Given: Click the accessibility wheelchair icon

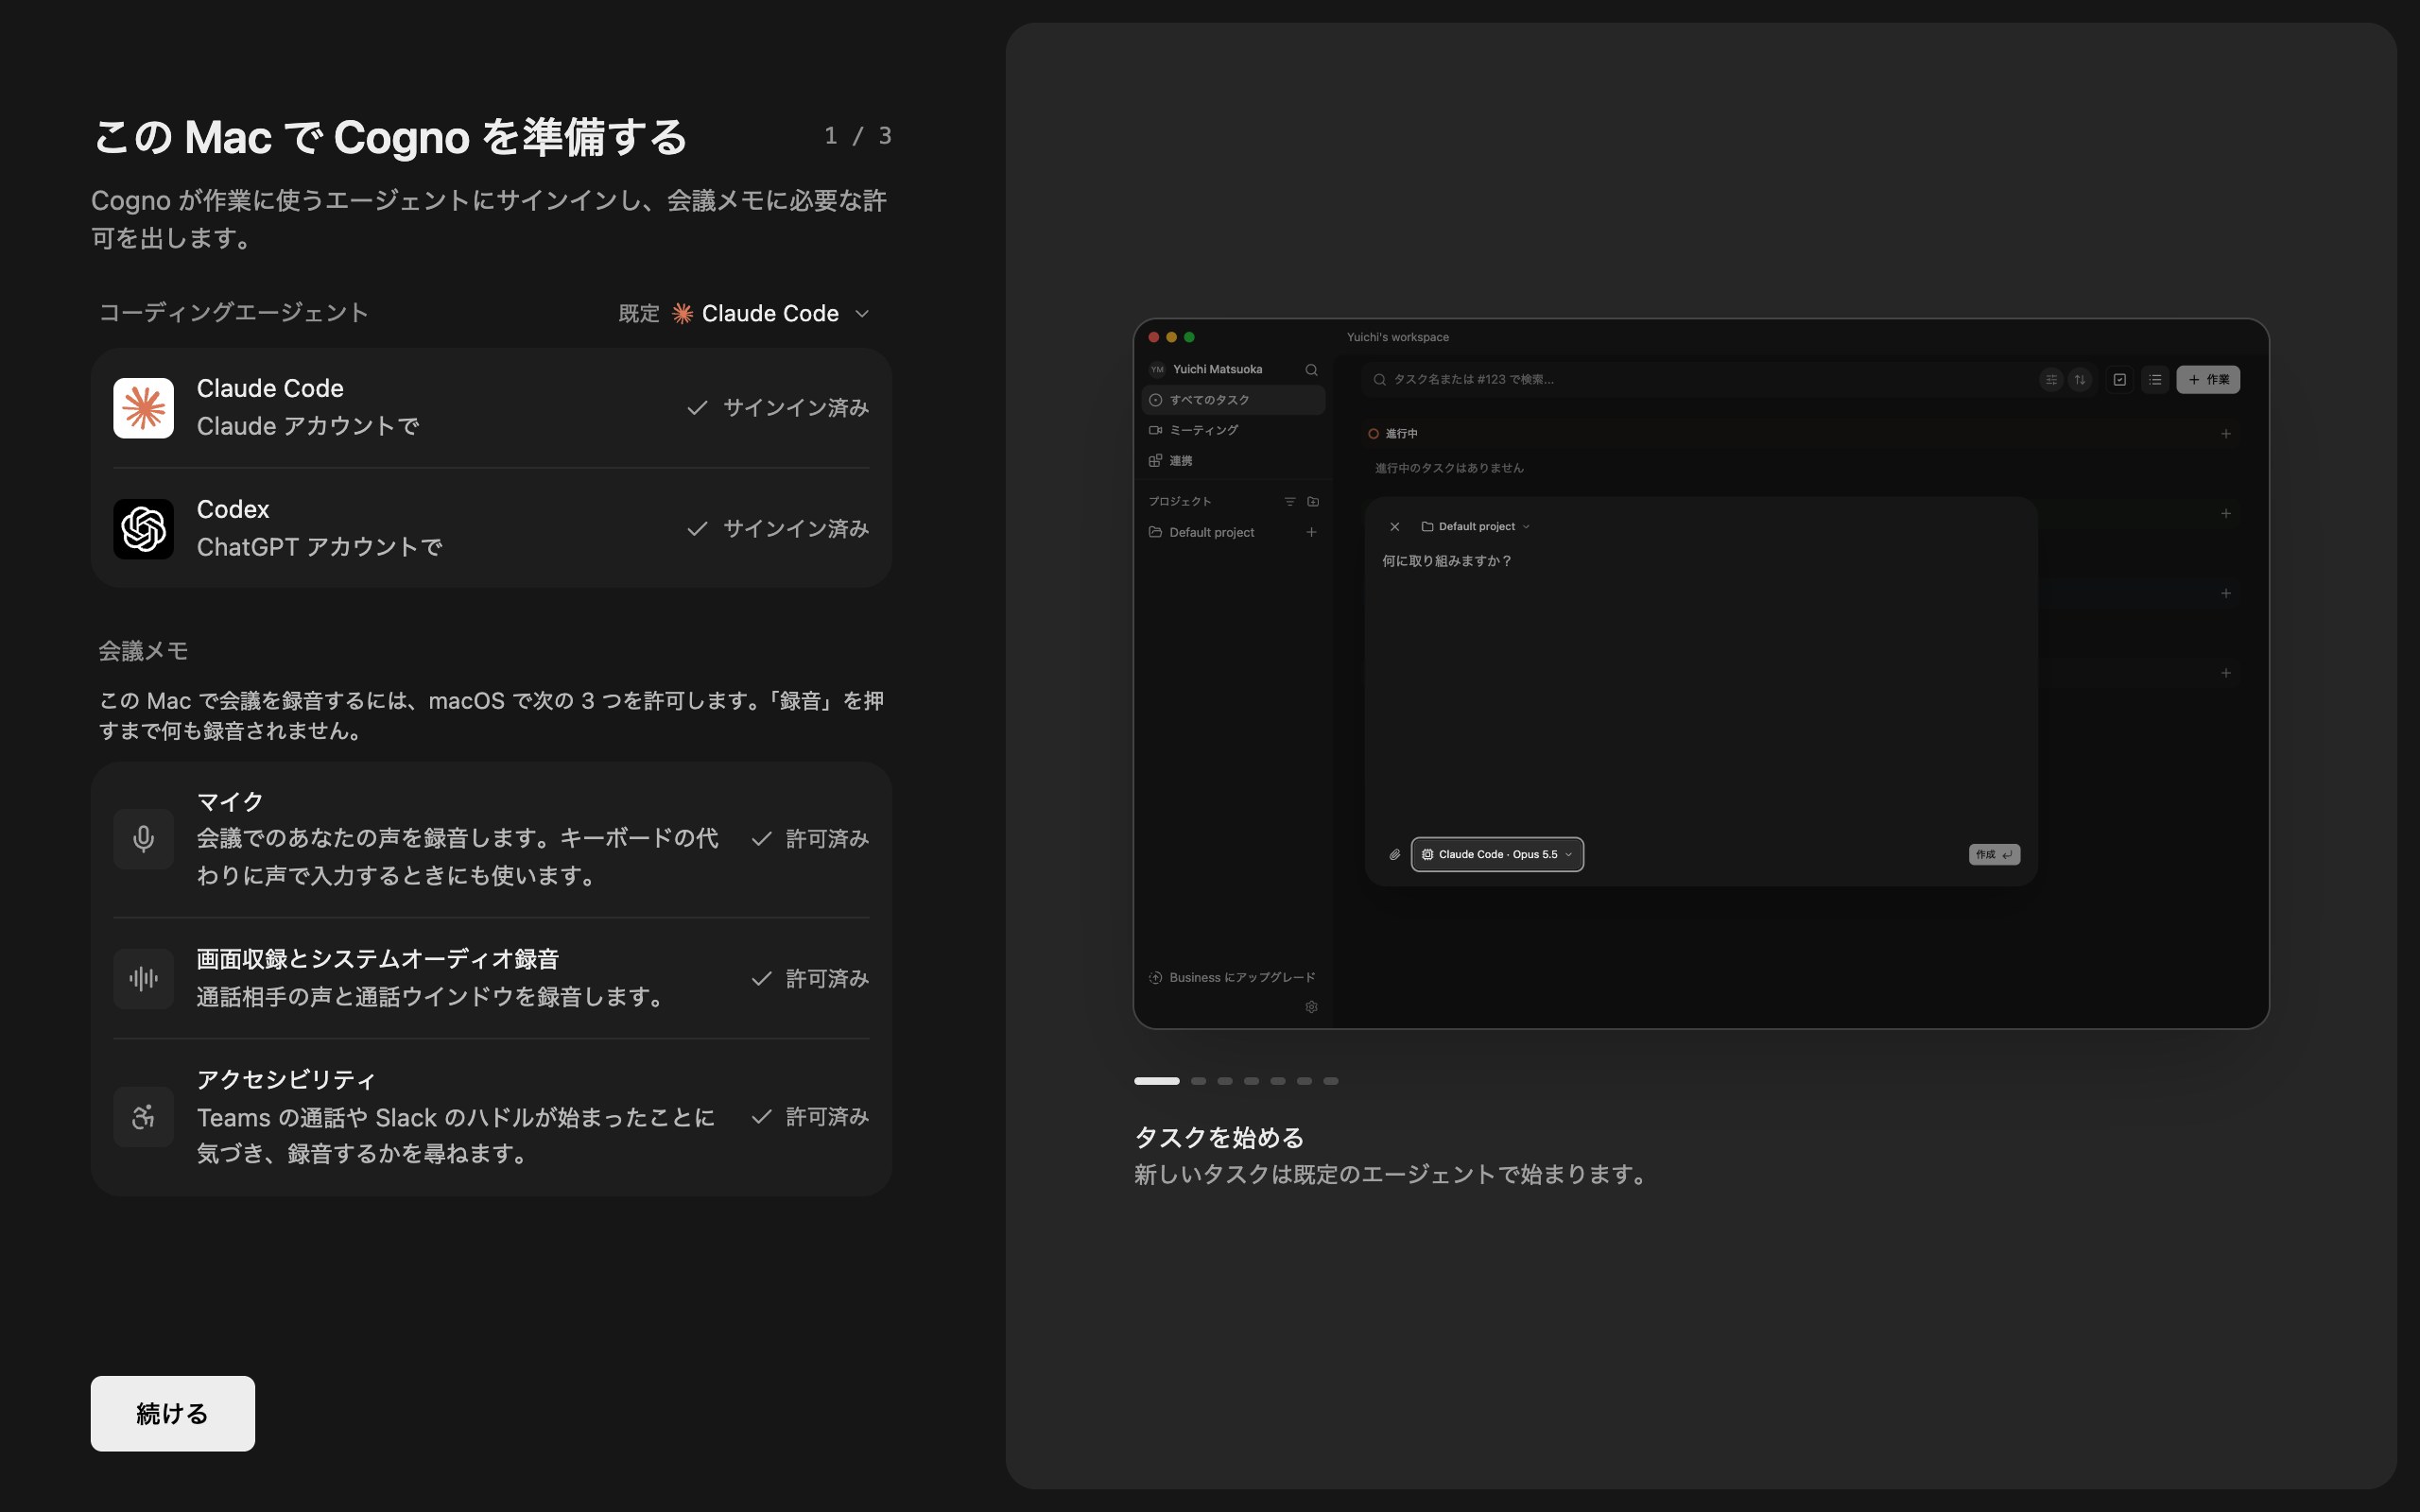Looking at the screenshot, I should [x=143, y=1116].
